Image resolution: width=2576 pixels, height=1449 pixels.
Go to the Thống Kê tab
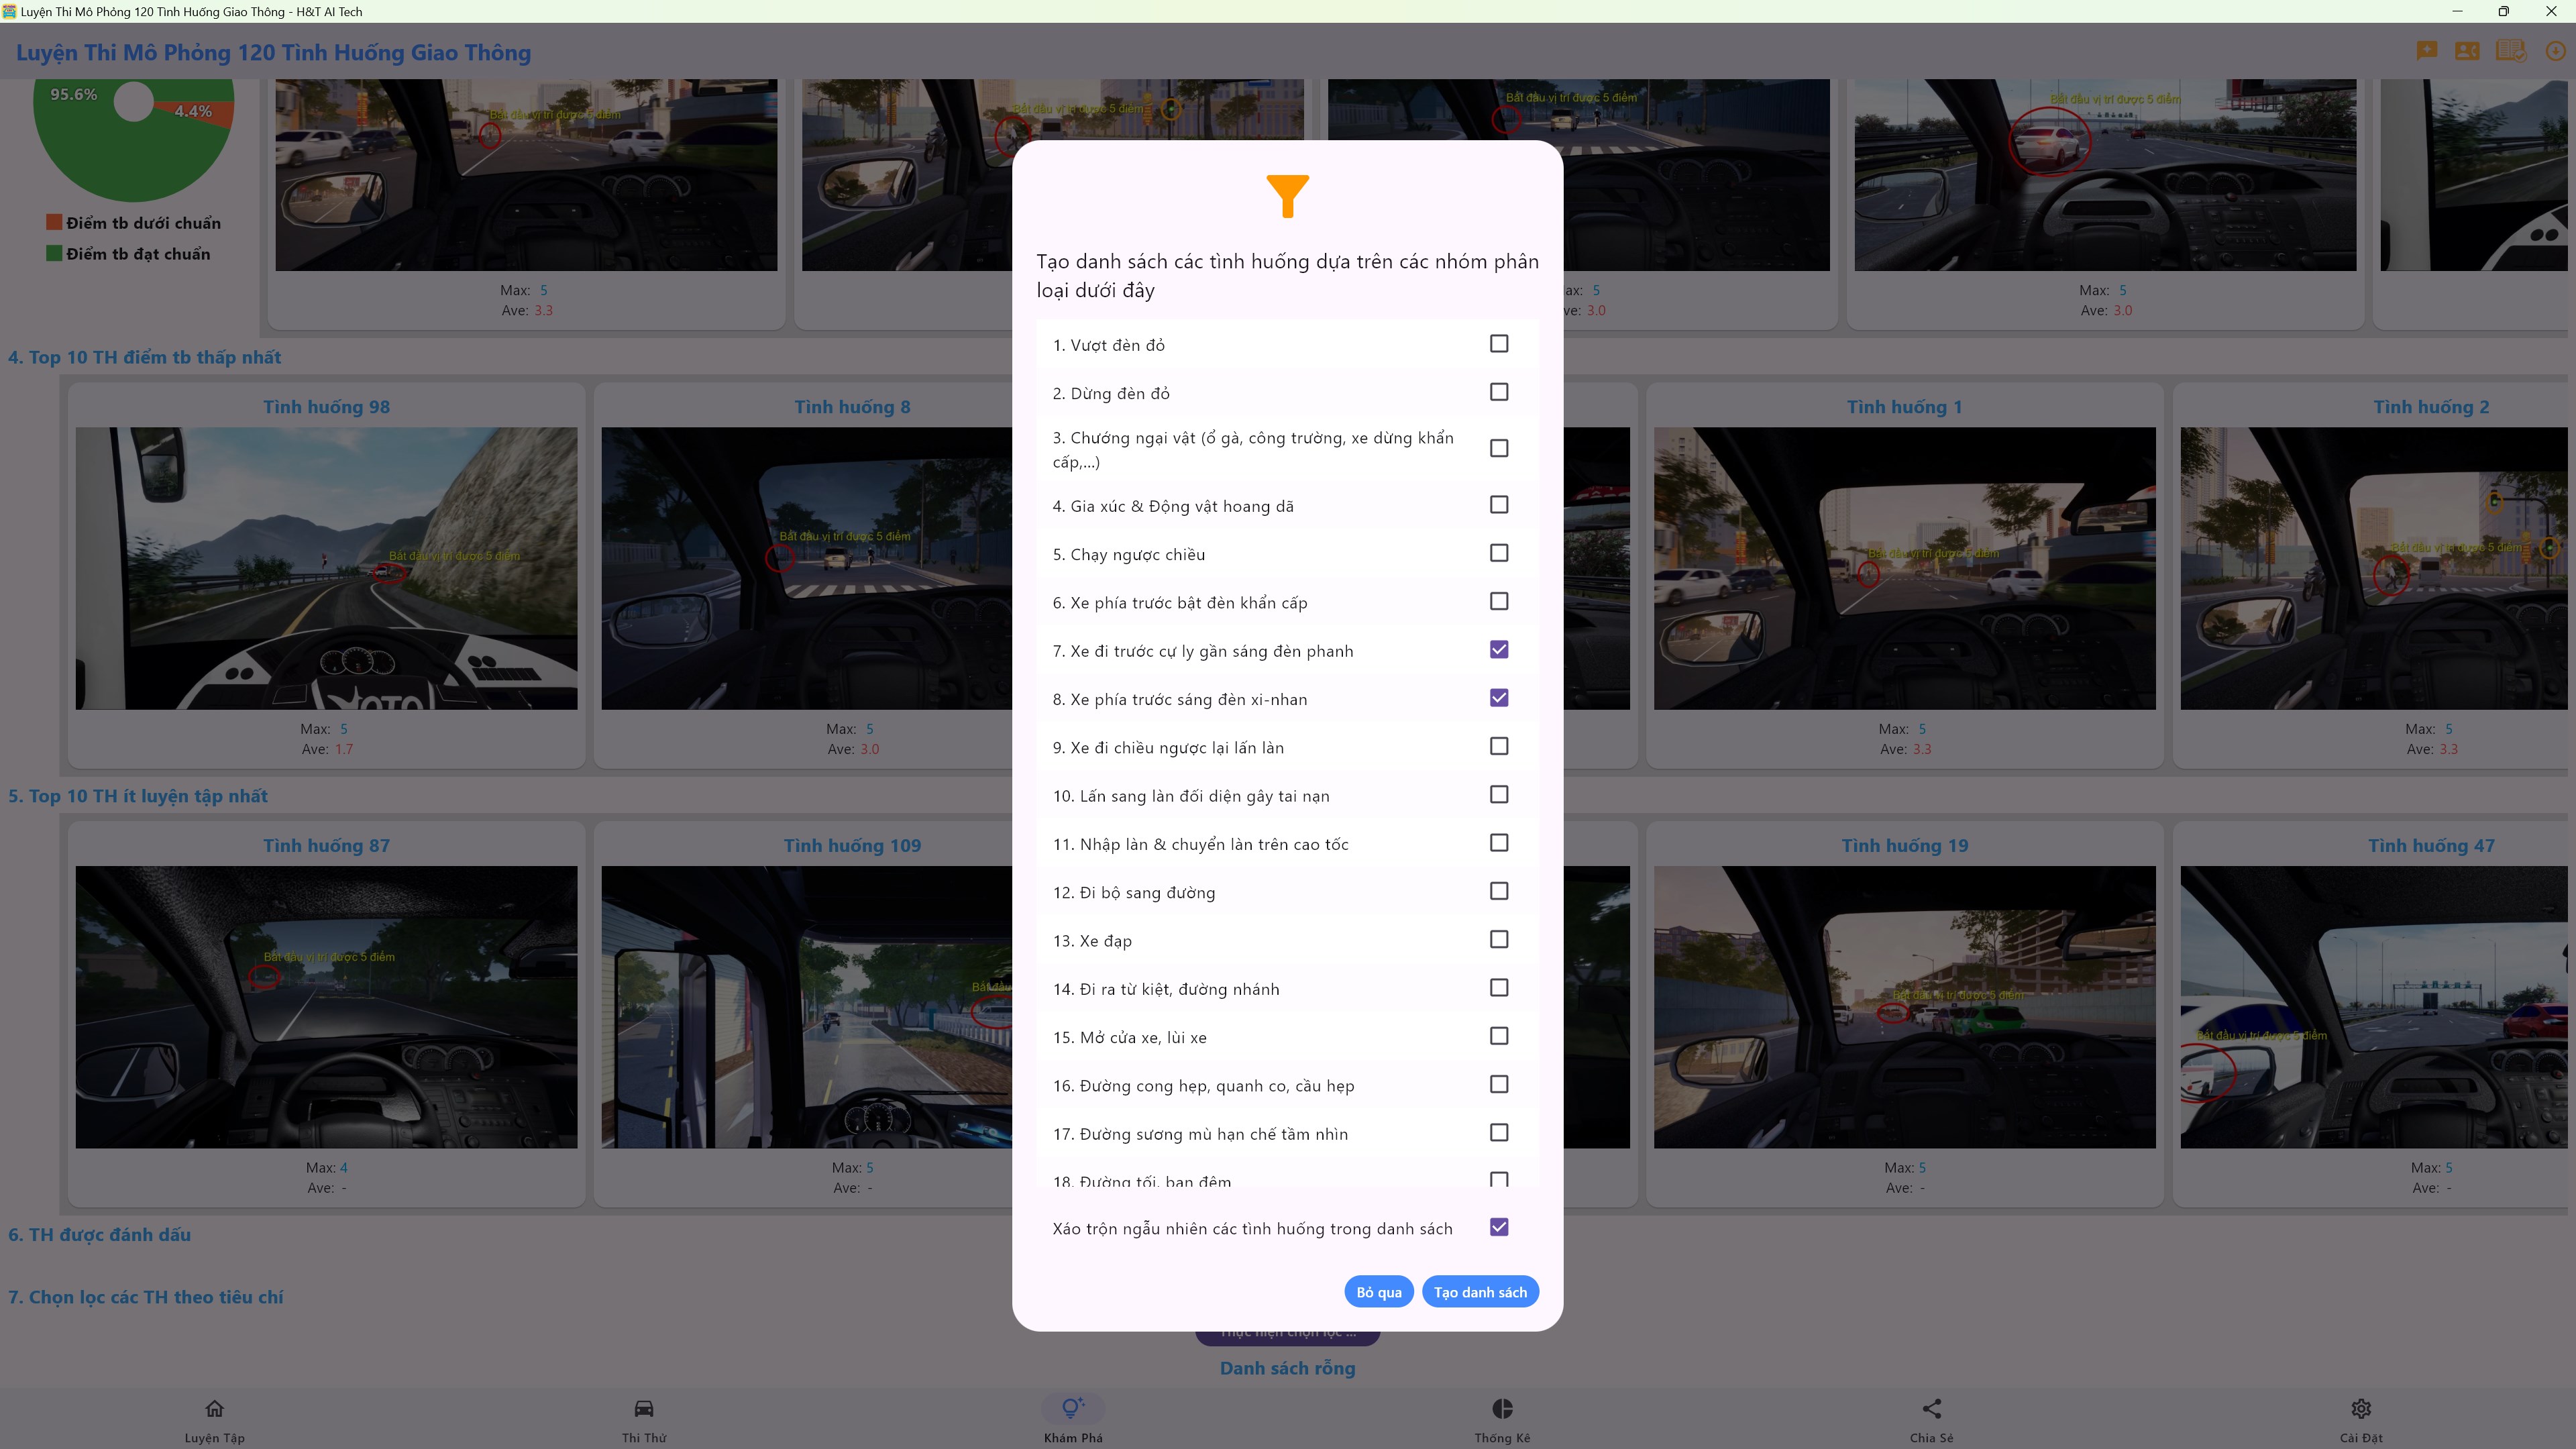click(1502, 1420)
